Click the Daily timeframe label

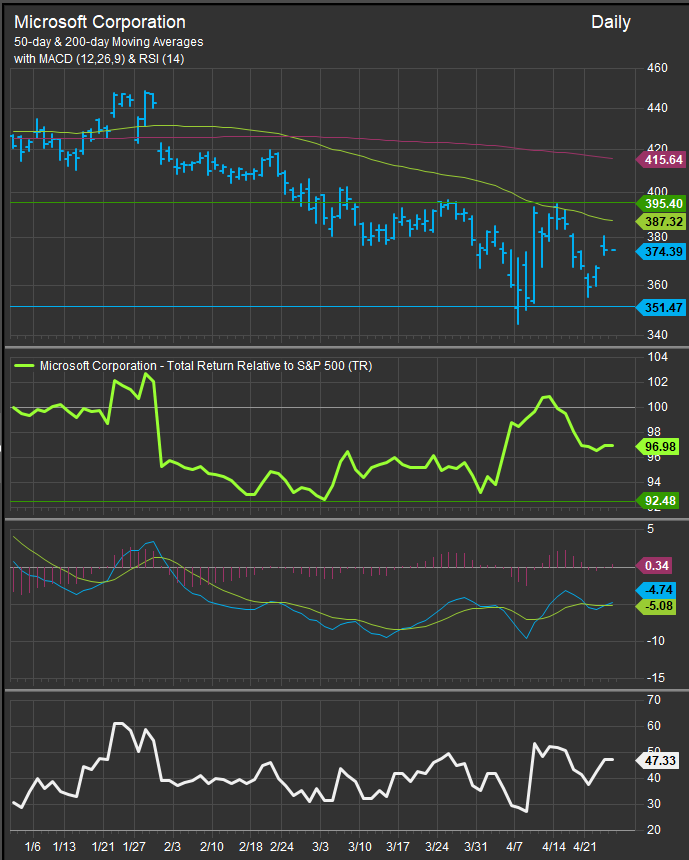(x=611, y=22)
